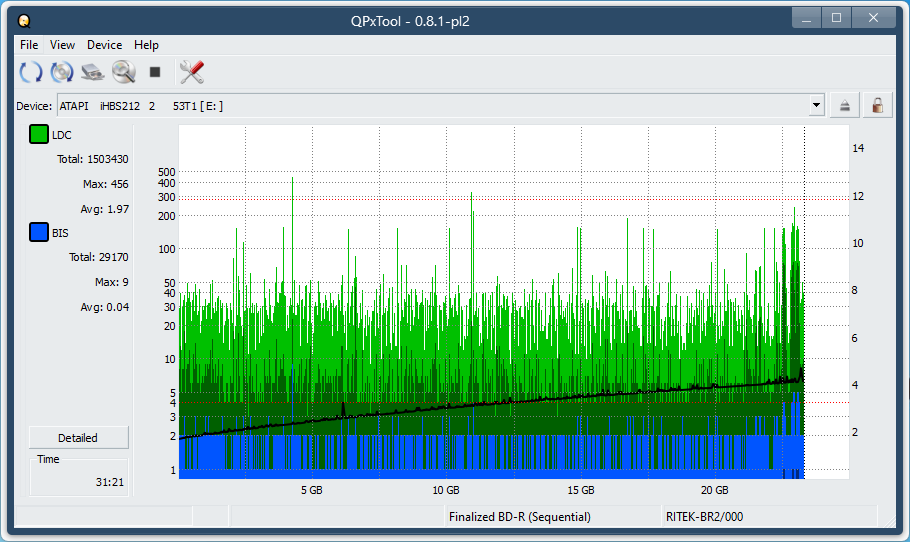The width and height of the screenshot is (910, 542).
Task: Click the green LDC color swatch
Action: click(x=39, y=135)
